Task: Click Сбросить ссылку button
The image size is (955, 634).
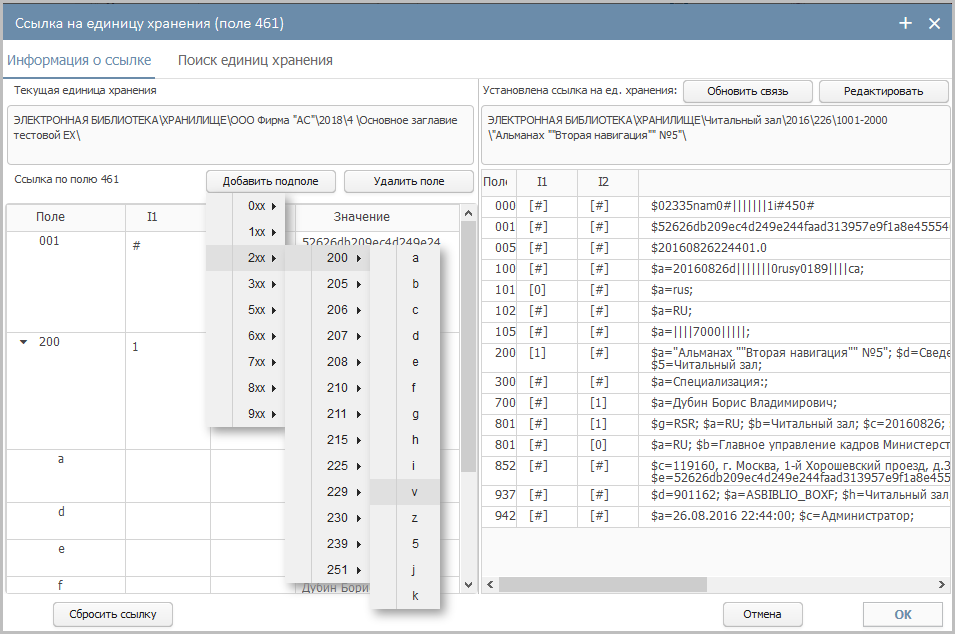Action: (113, 614)
